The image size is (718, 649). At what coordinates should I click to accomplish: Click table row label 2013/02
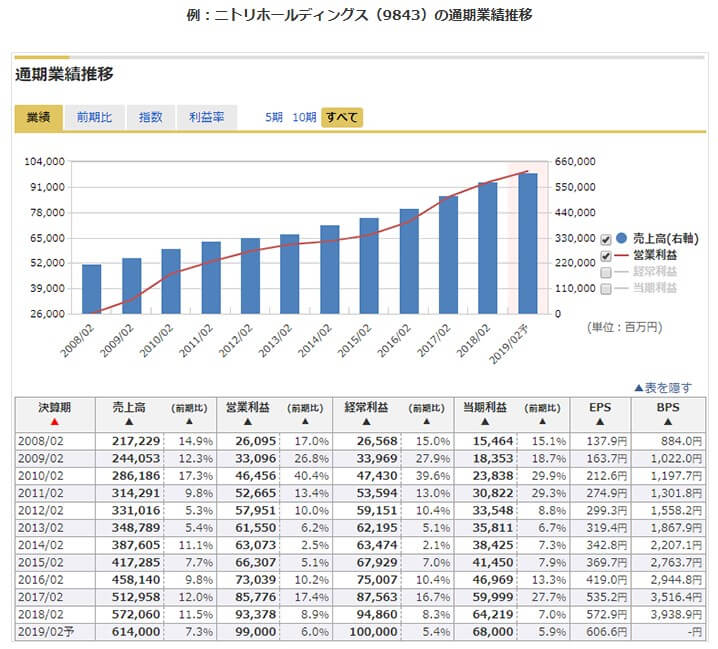pyautogui.click(x=41, y=528)
